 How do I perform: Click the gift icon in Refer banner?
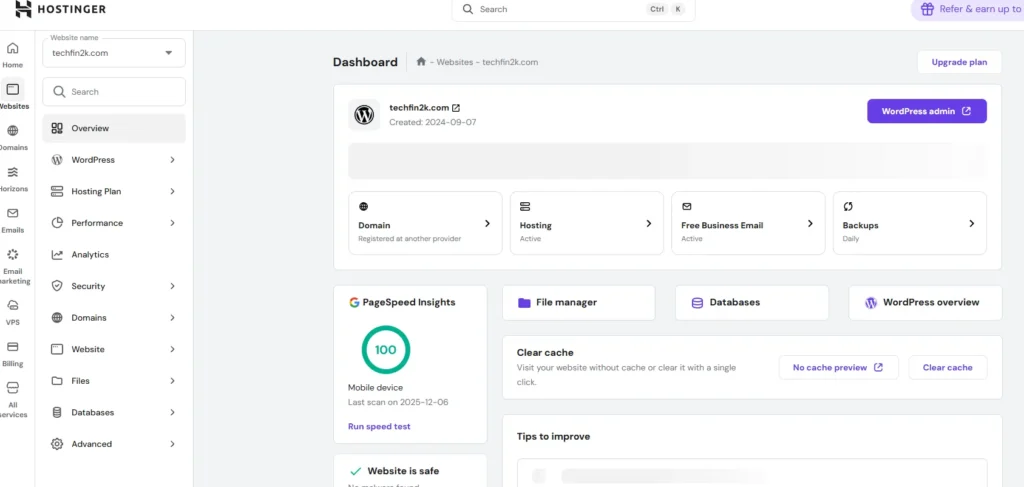tap(927, 9)
